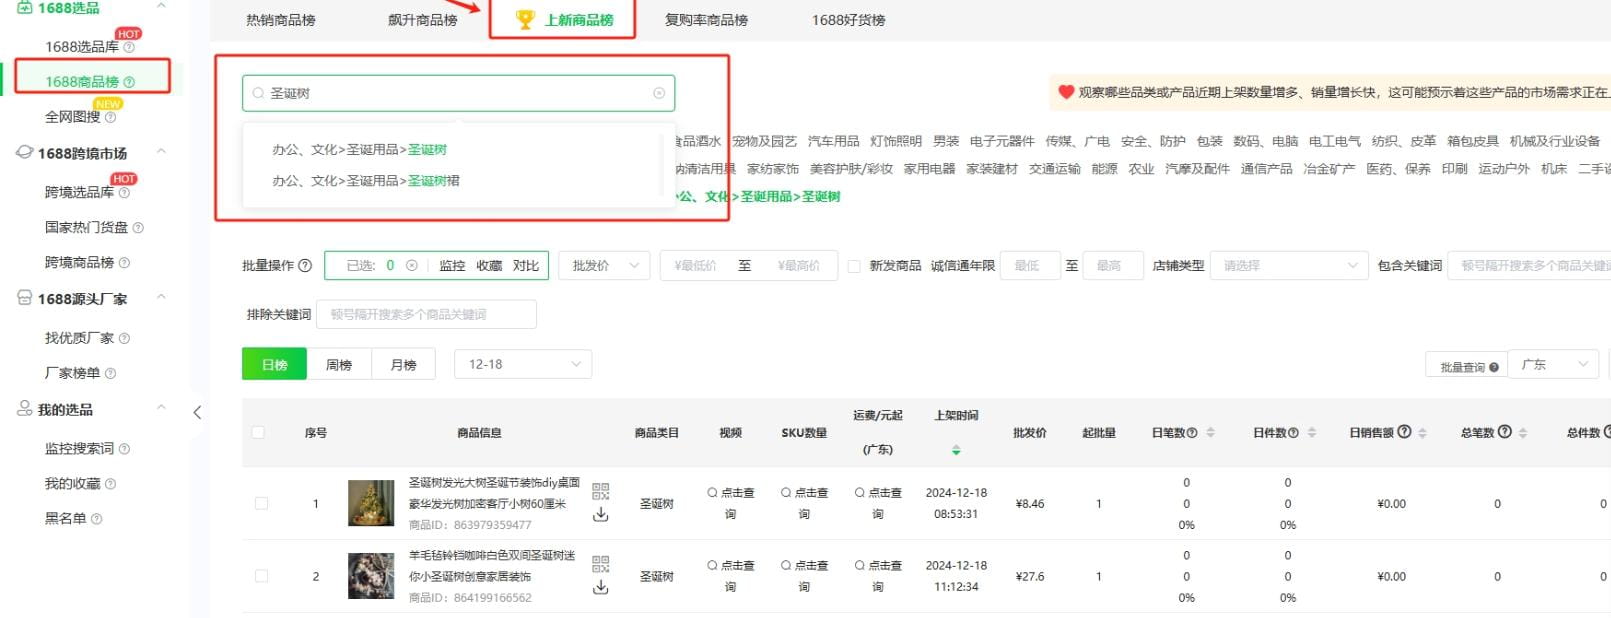Open the 批发价 dropdown
The width and height of the screenshot is (1611, 618).
pos(604,266)
